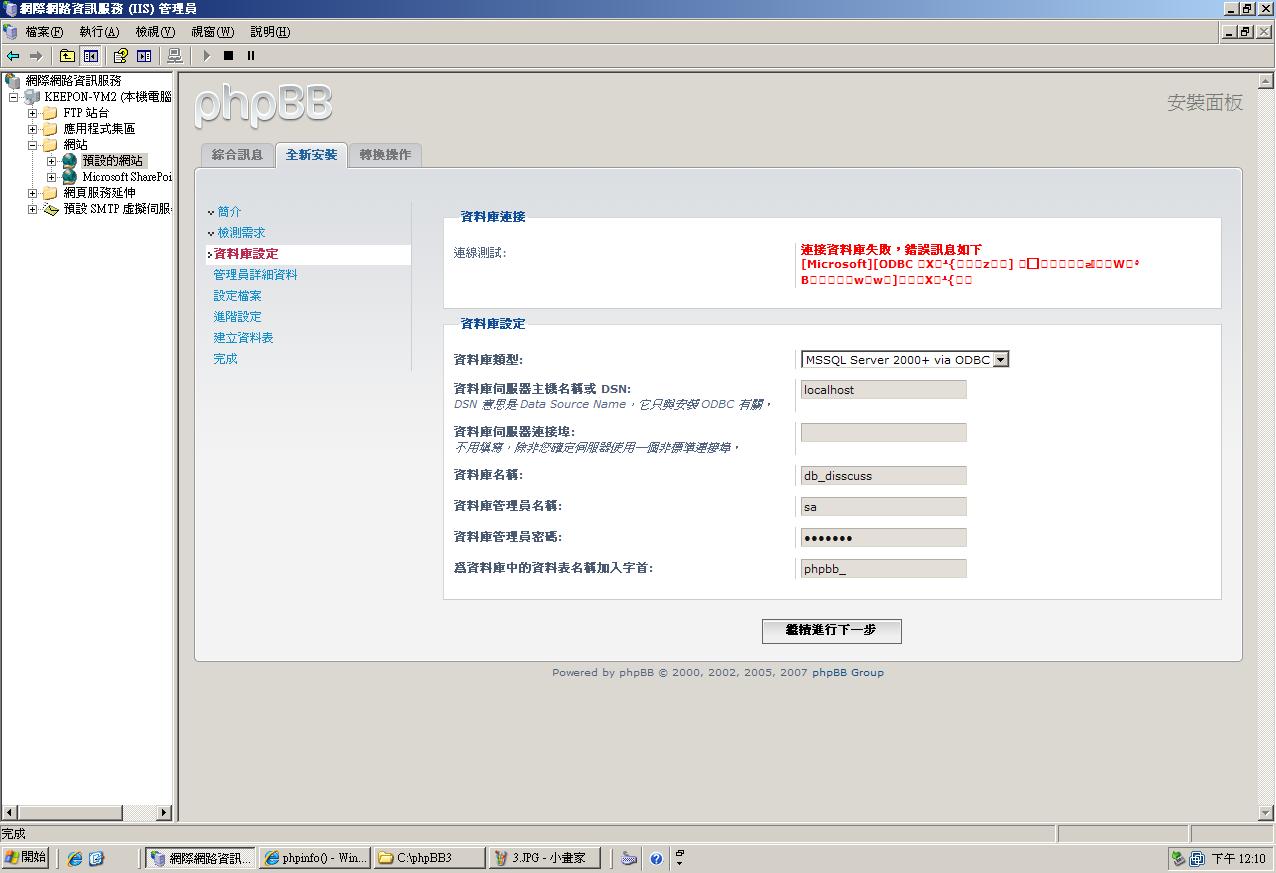Open the phpBB Group footer link

(x=848, y=673)
